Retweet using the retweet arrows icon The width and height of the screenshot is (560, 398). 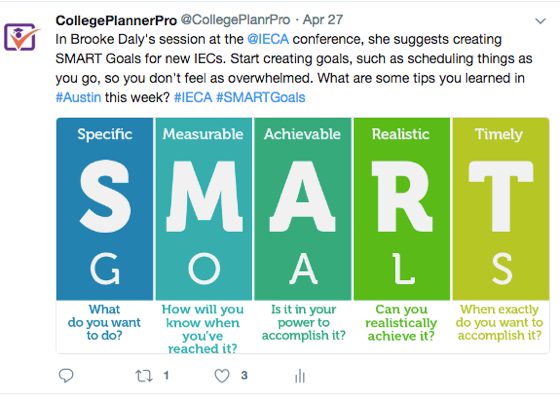click(x=144, y=376)
